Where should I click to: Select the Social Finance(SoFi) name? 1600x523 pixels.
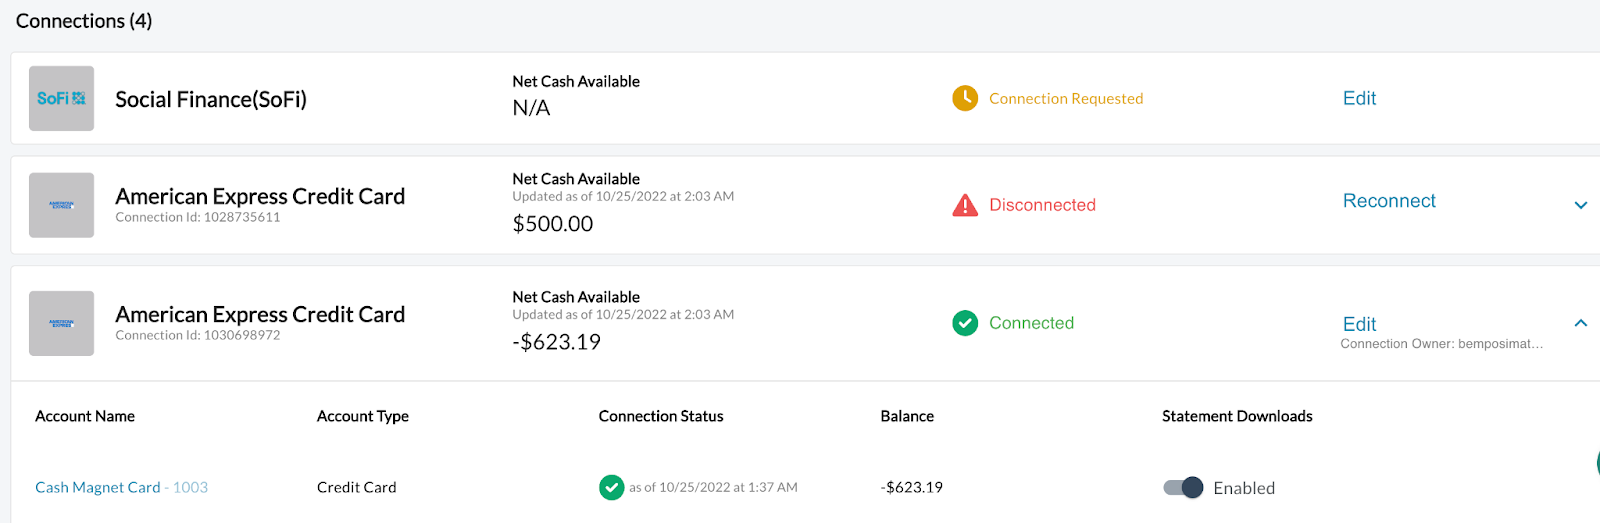click(211, 99)
